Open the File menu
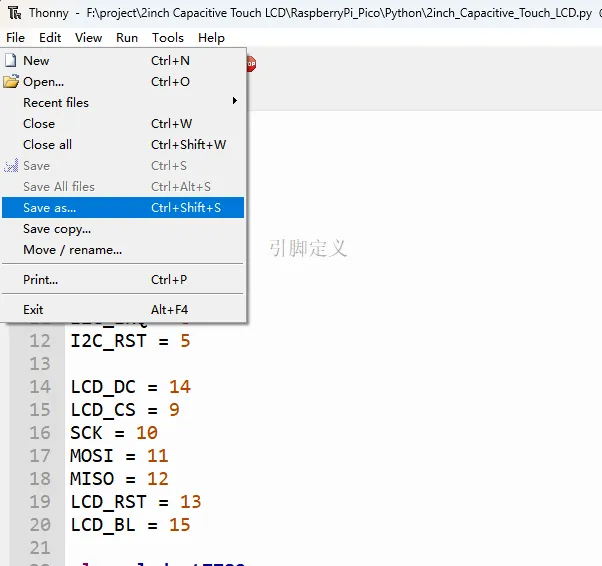This screenshot has height=566, width=602. click(15, 38)
